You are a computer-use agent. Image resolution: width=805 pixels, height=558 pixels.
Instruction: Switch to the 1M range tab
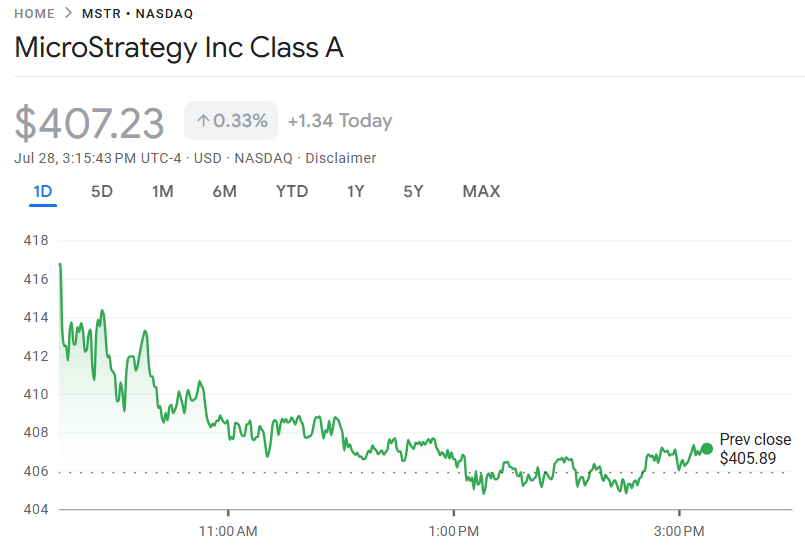(x=163, y=191)
